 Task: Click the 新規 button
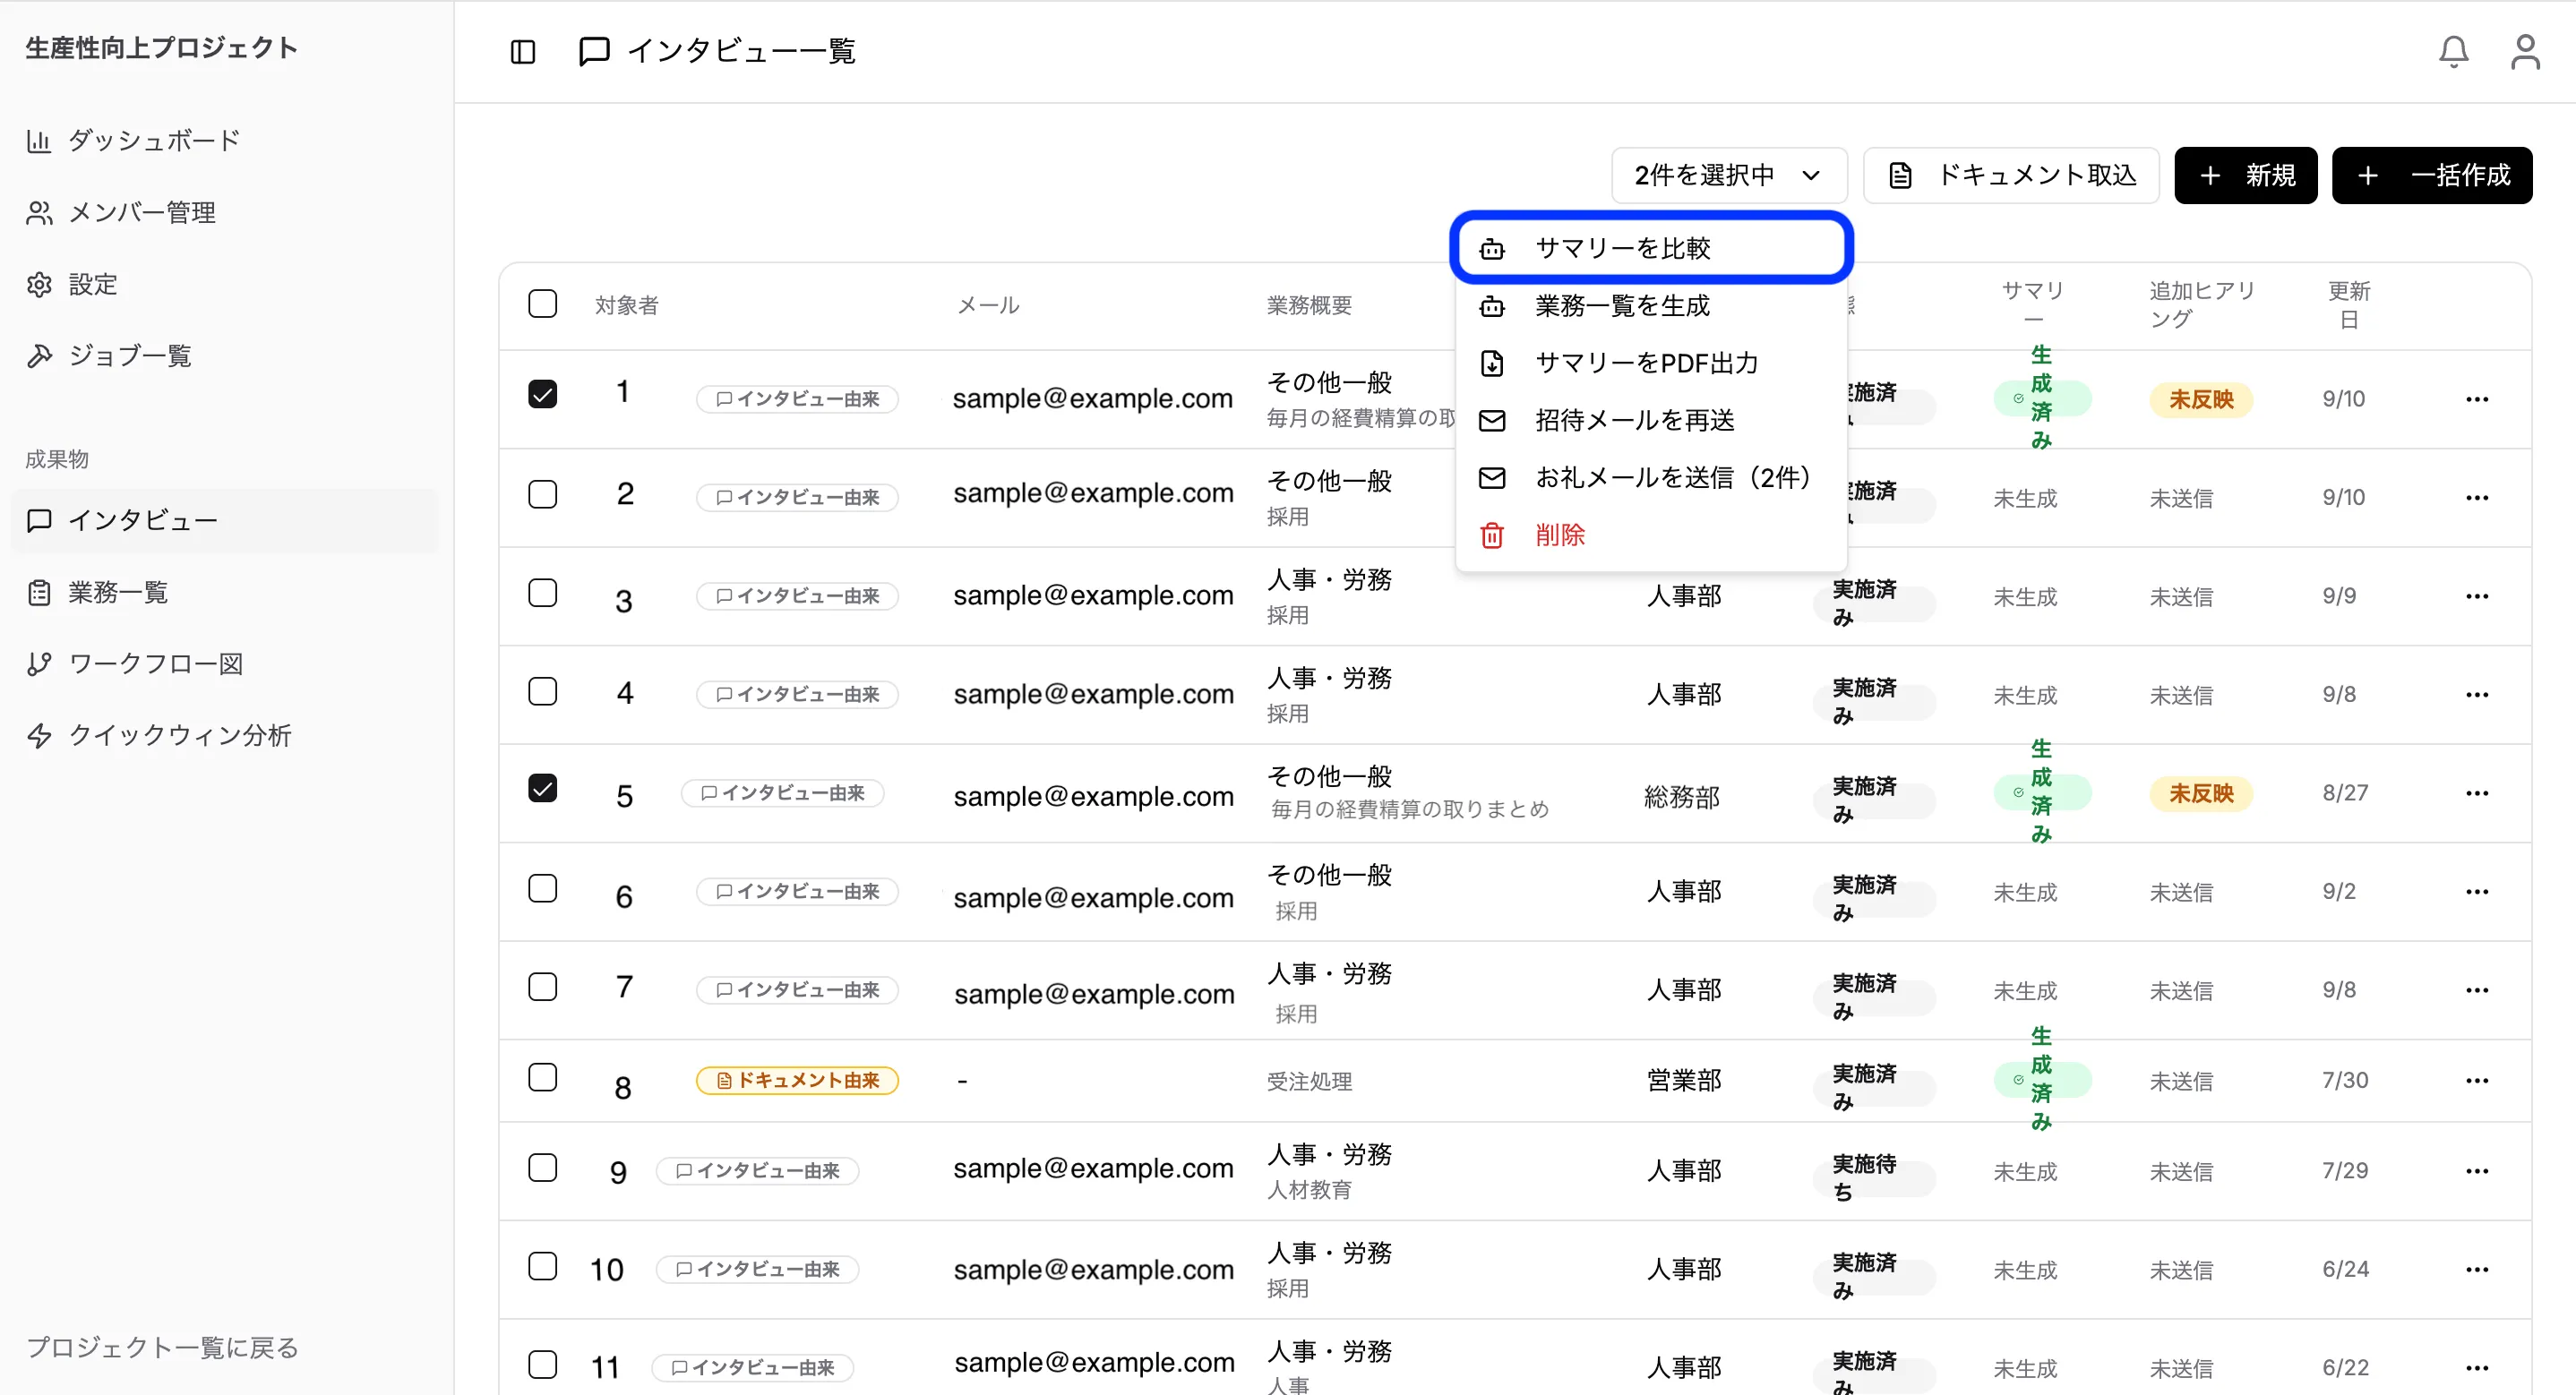click(2245, 176)
